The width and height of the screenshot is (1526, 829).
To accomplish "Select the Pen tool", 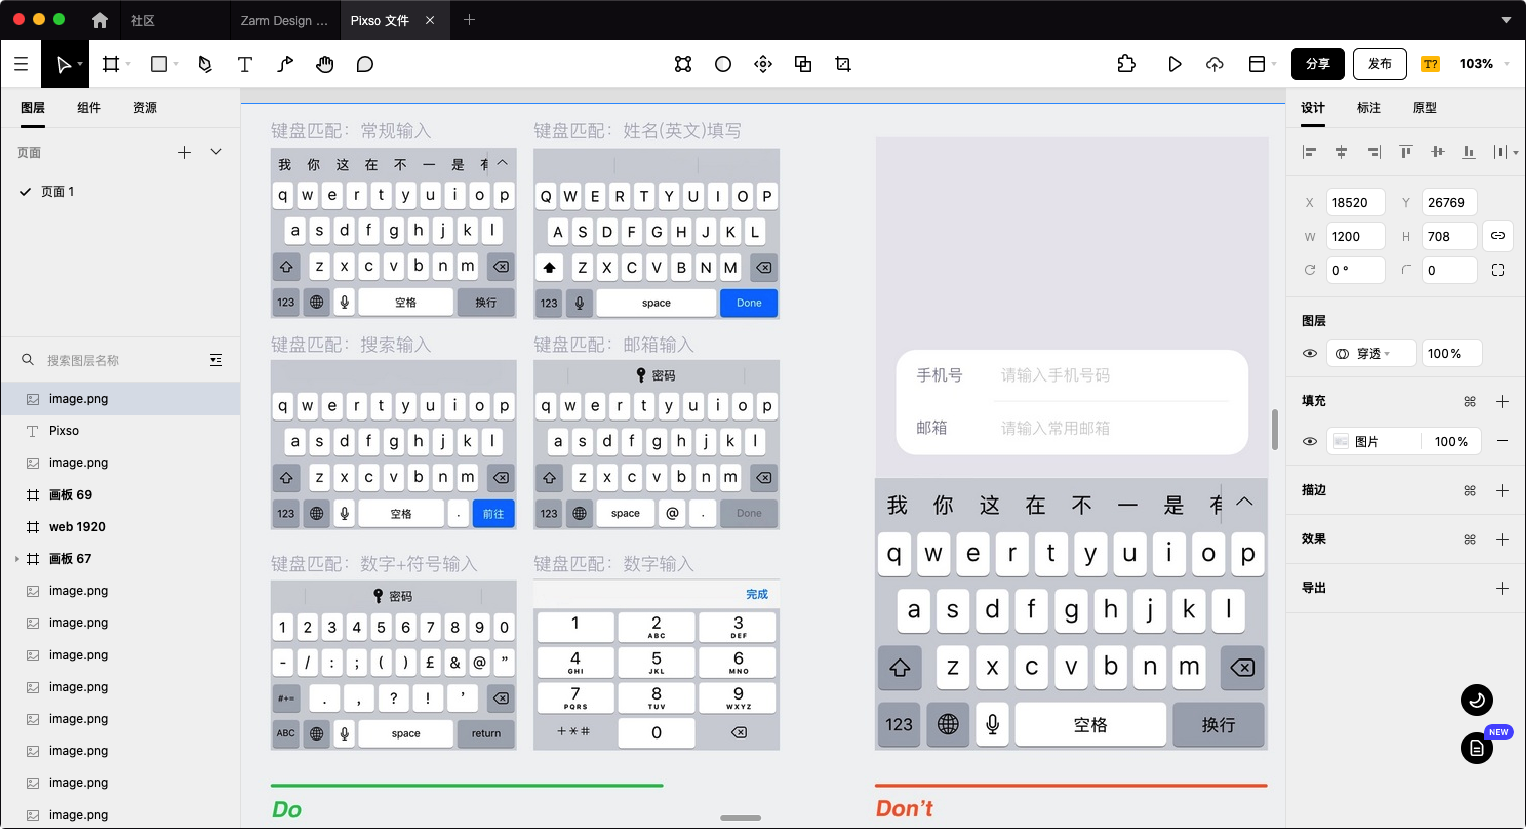I will tap(205, 64).
